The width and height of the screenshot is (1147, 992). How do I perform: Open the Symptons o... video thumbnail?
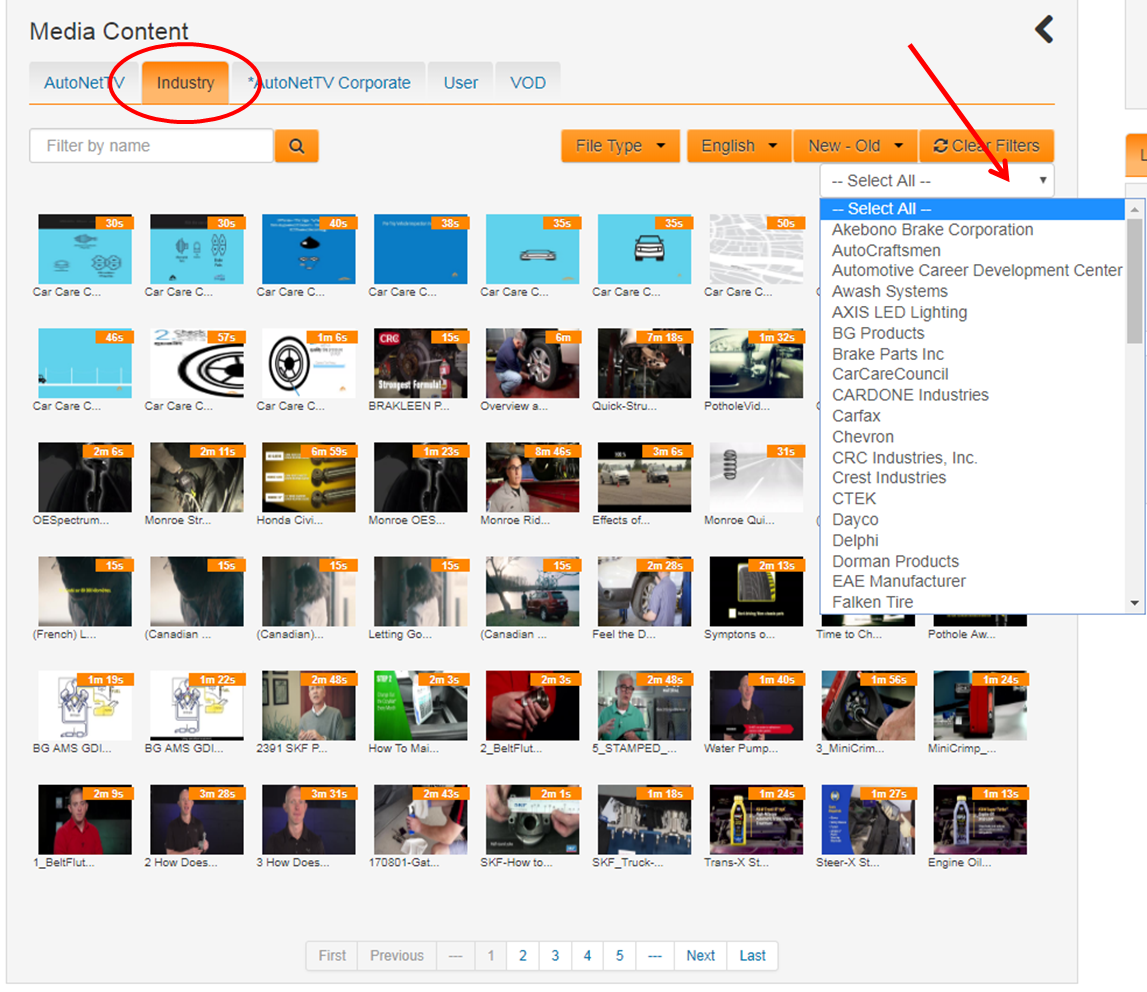click(x=756, y=592)
